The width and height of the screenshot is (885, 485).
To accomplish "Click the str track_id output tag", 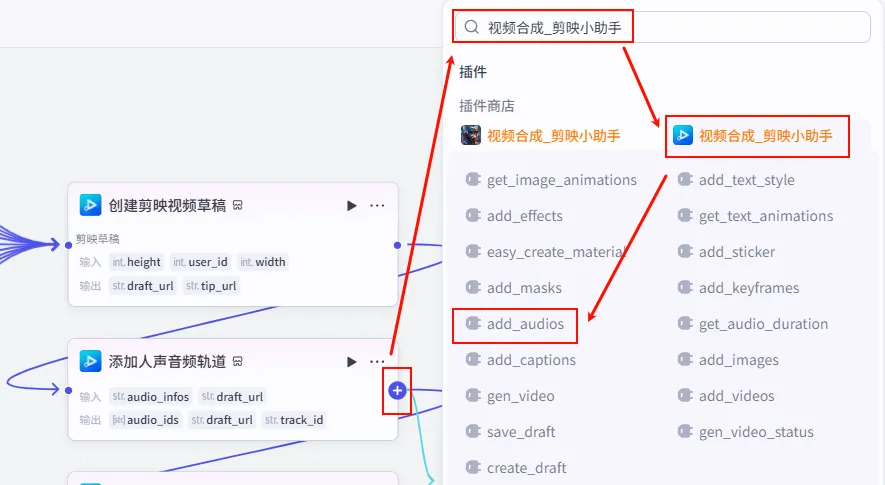I will pos(294,420).
